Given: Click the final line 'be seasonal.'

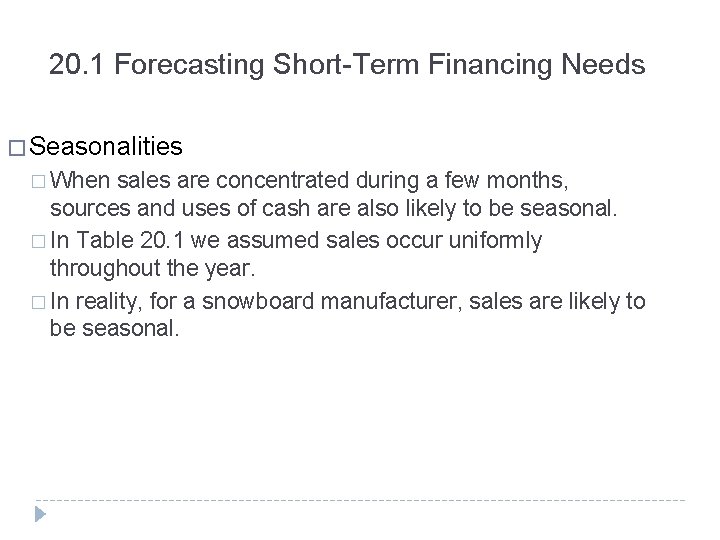Looking at the screenshot, I should (x=114, y=330).
